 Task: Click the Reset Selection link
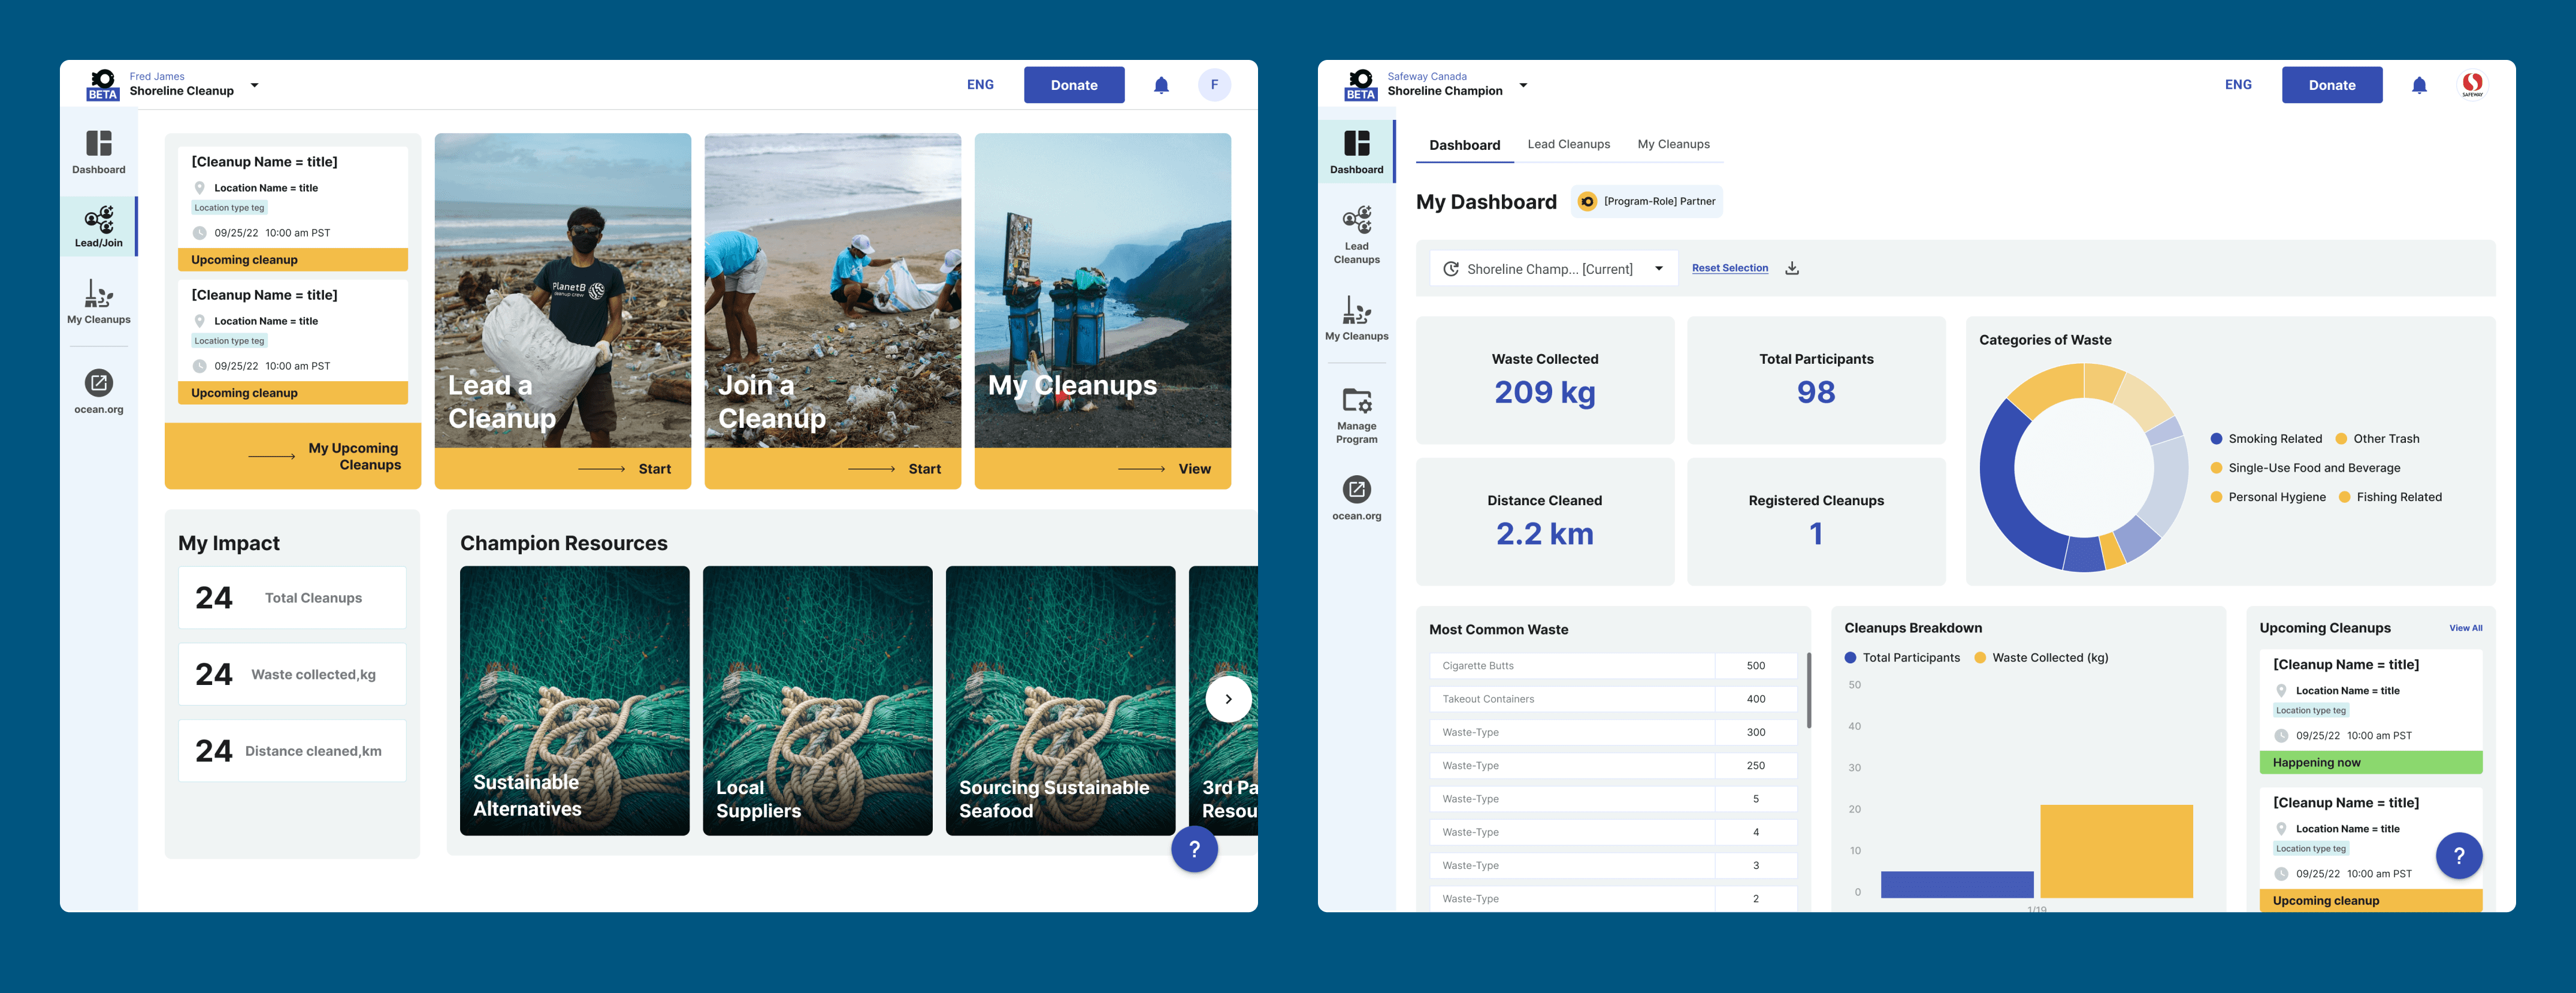[x=1729, y=268]
